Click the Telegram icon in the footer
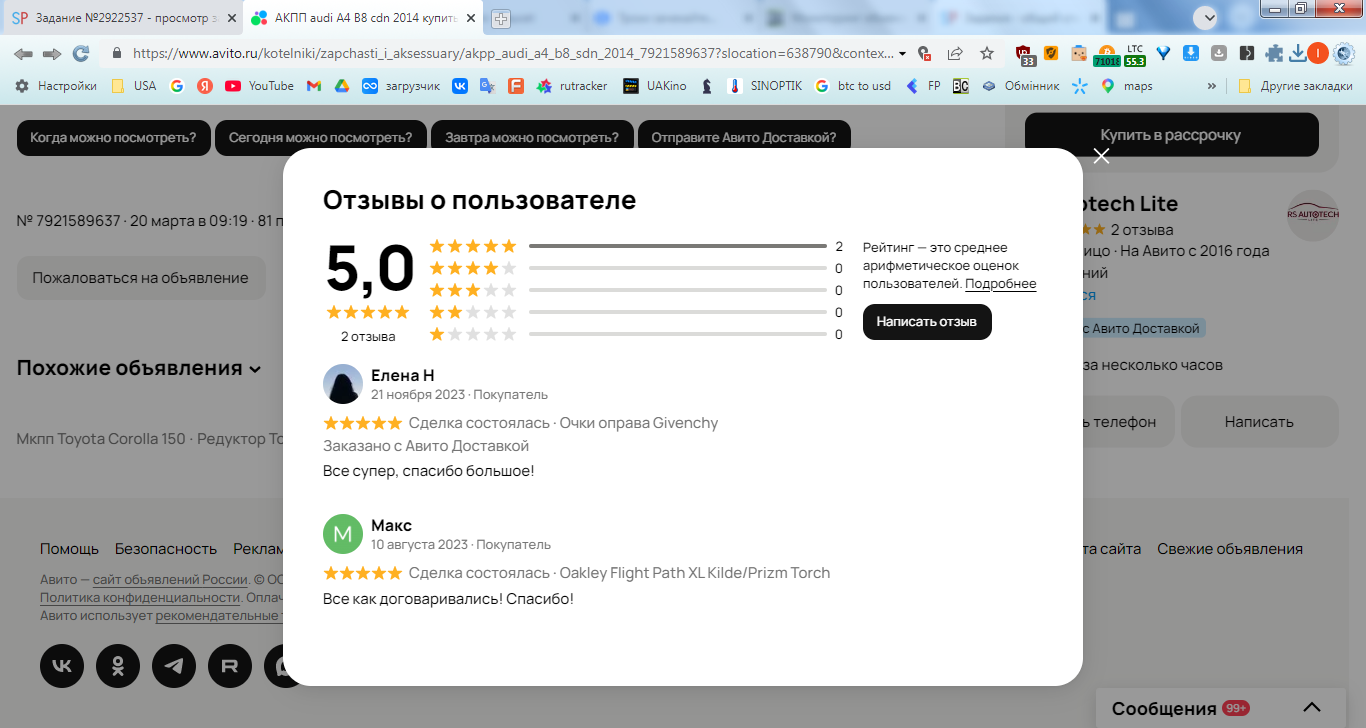 click(x=174, y=666)
